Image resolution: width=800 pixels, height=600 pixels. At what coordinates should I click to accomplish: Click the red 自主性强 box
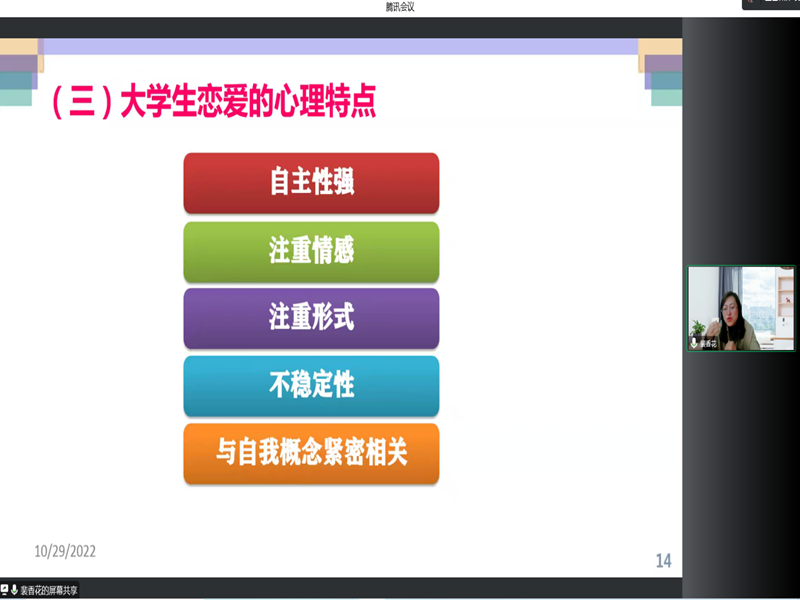pos(311,183)
